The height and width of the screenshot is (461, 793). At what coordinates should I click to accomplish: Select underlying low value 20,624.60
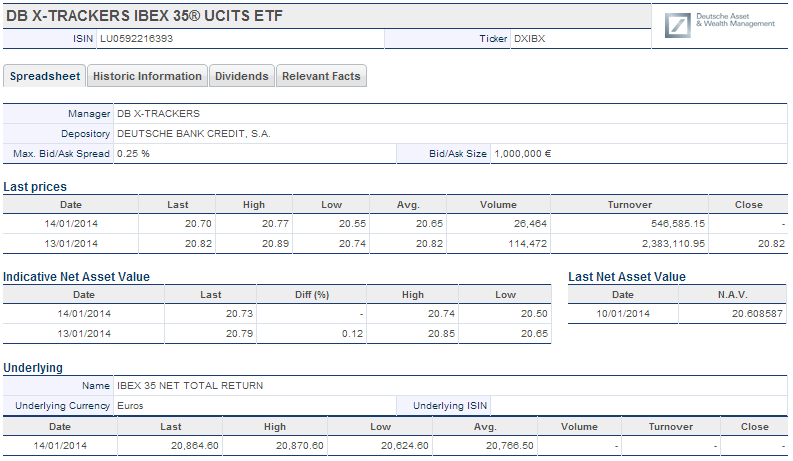click(405, 446)
